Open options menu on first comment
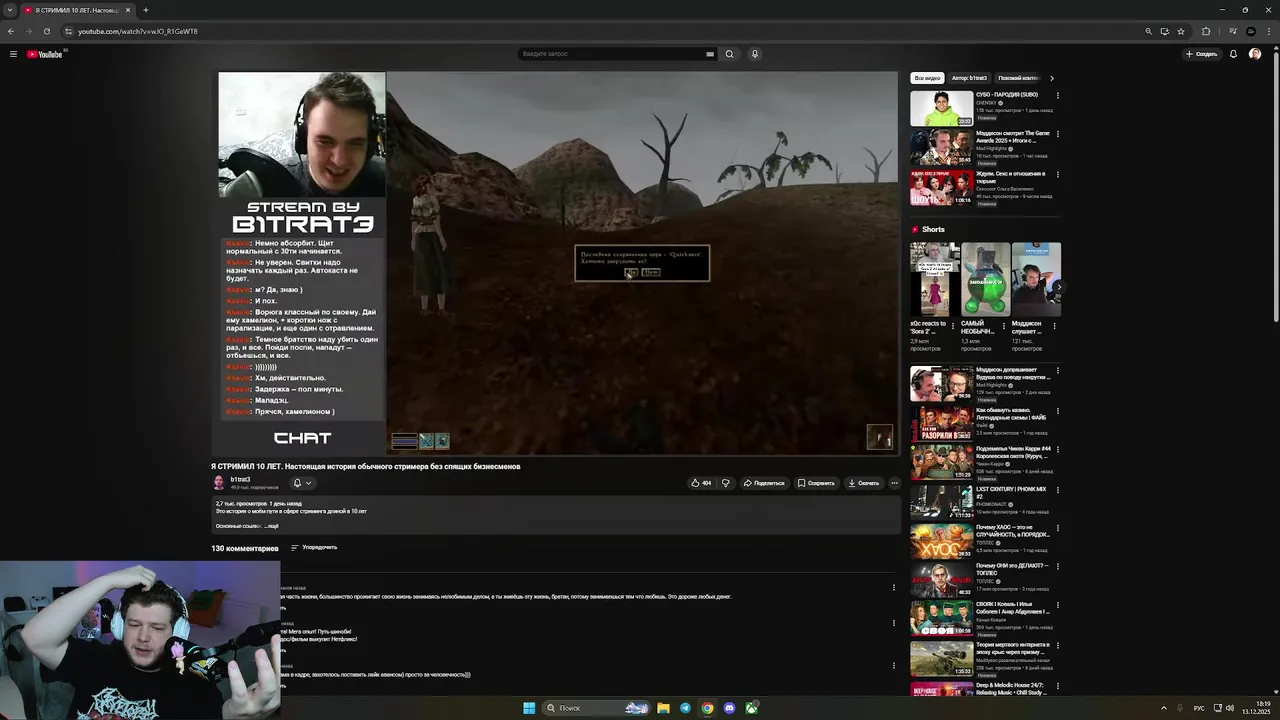1280x720 pixels. 894,587
